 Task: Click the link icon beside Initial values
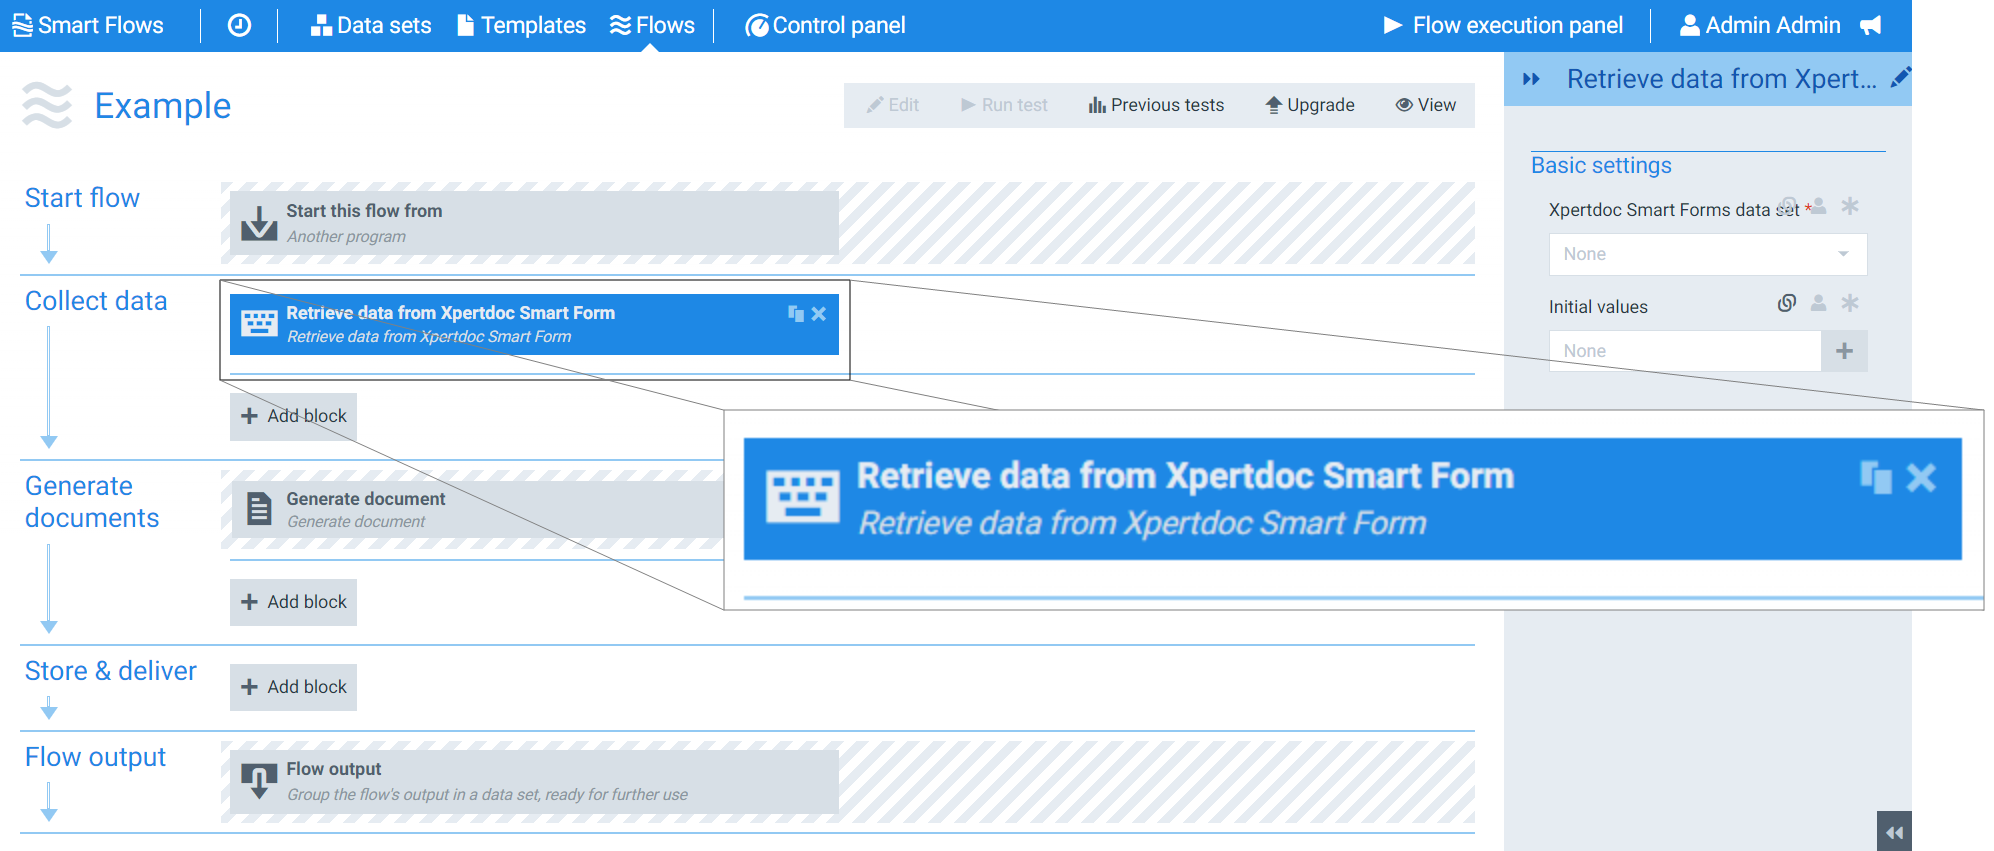click(x=1787, y=303)
